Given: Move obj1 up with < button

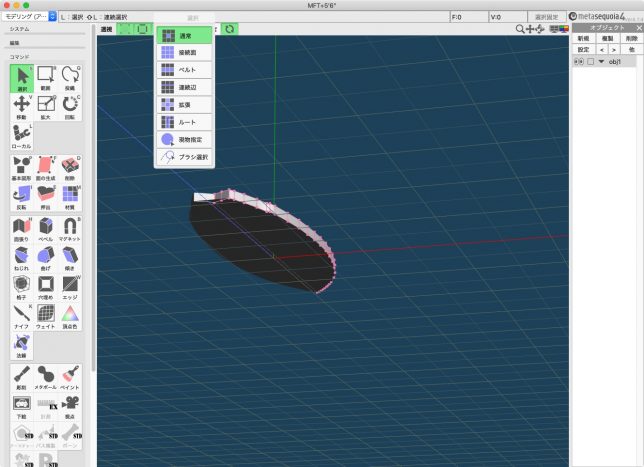Looking at the screenshot, I should click(602, 50).
